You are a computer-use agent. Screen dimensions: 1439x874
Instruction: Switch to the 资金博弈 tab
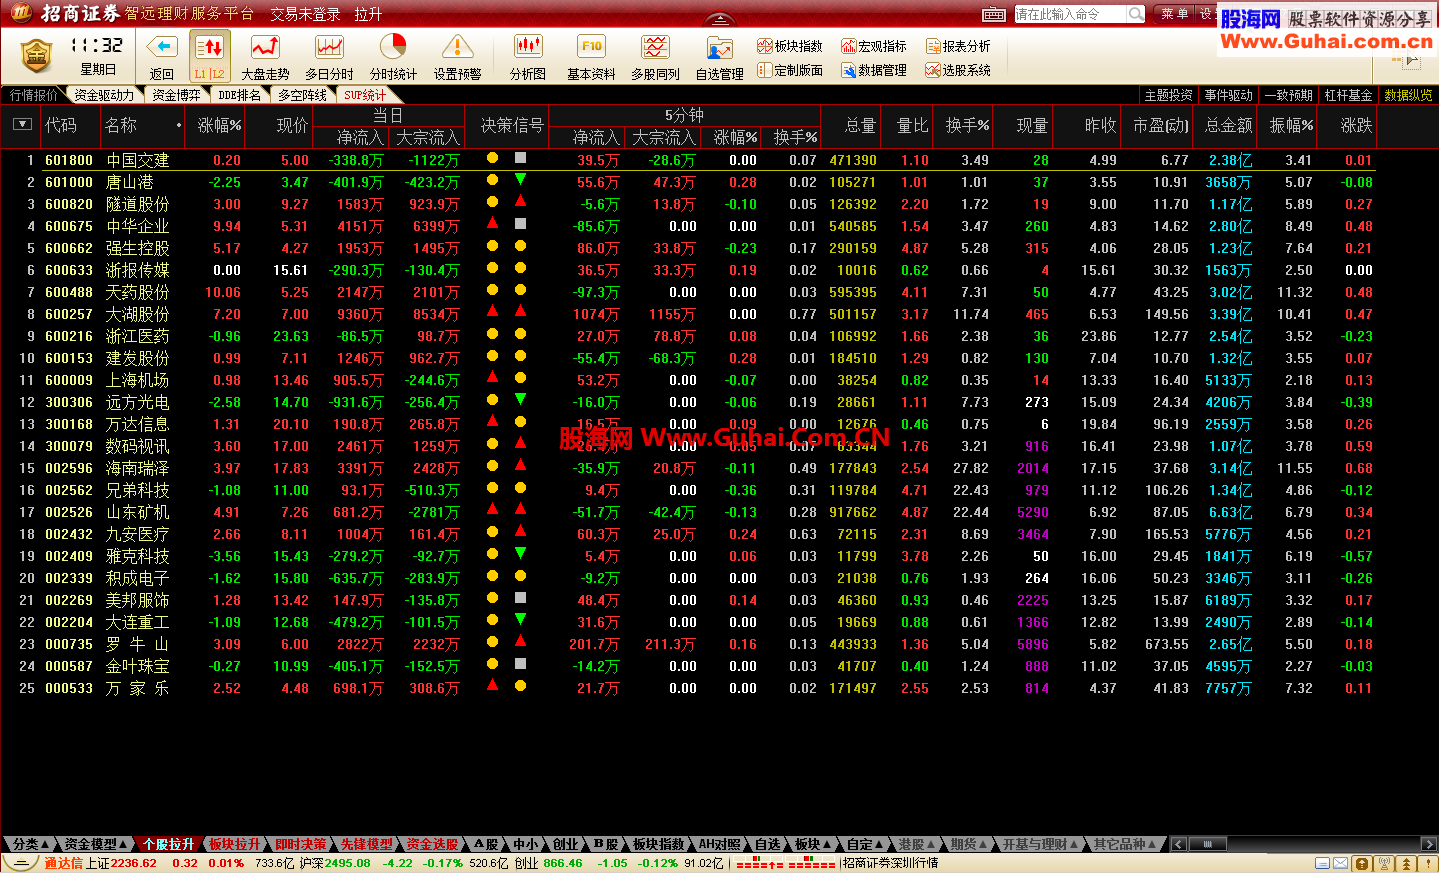(x=176, y=95)
